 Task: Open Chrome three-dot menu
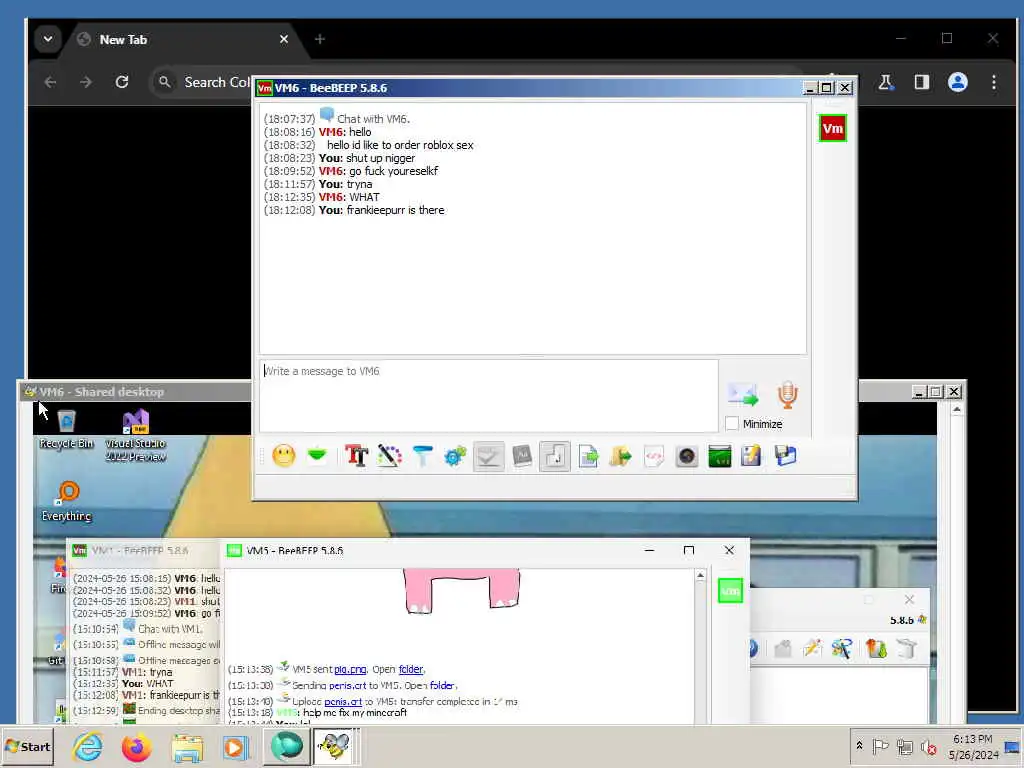[993, 82]
